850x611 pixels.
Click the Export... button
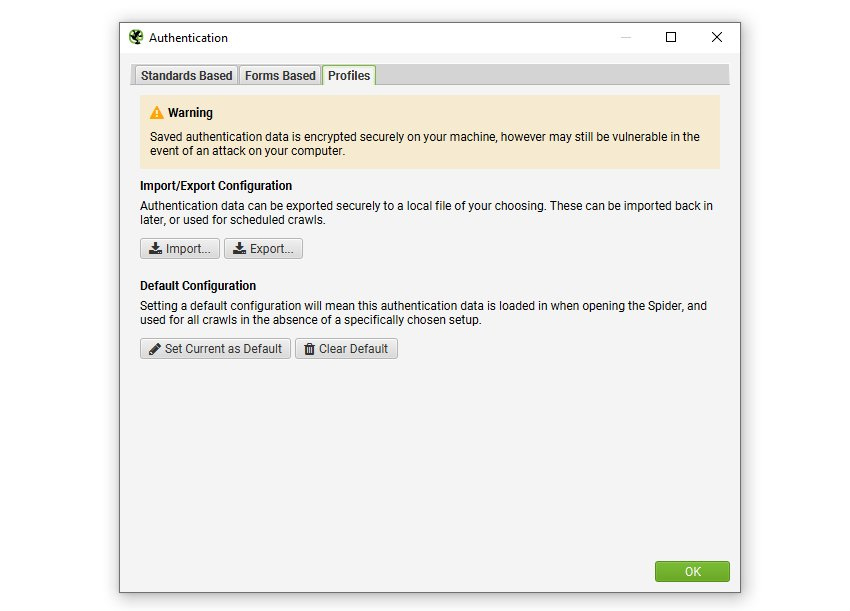click(x=263, y=248)
